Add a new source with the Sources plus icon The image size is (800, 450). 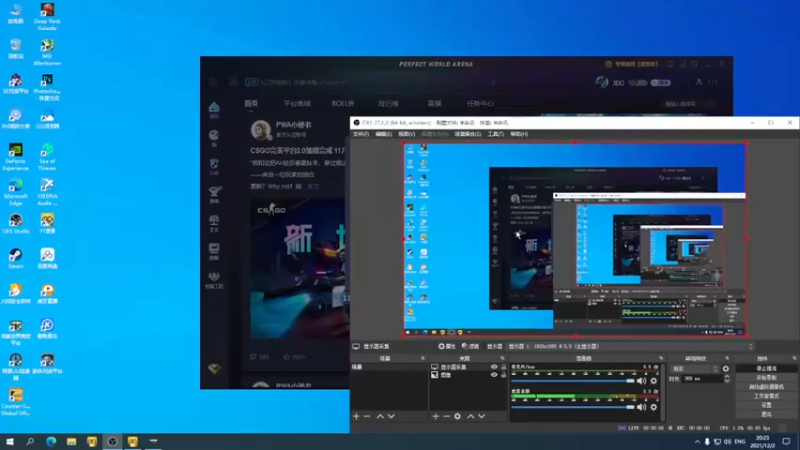(436, 416)
